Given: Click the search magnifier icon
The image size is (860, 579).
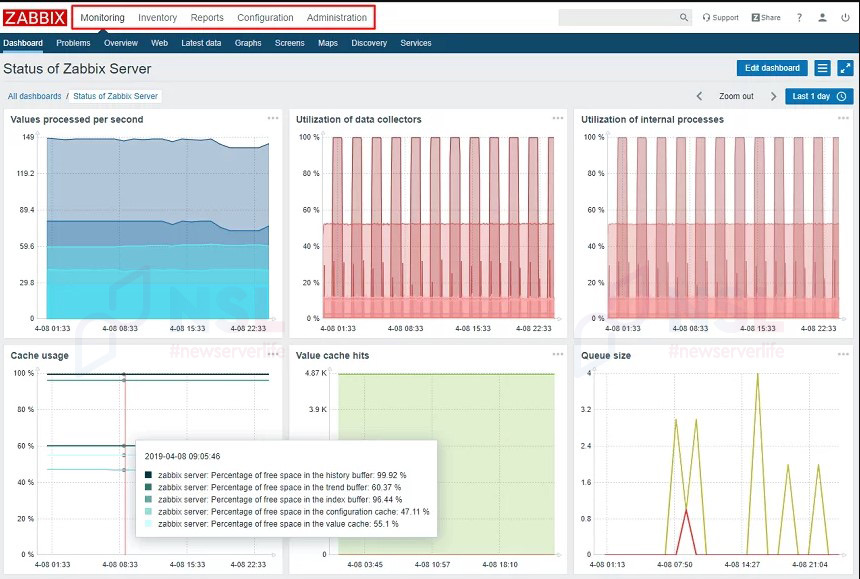Looking at the screenshot, I should click(x=683, y=18).
